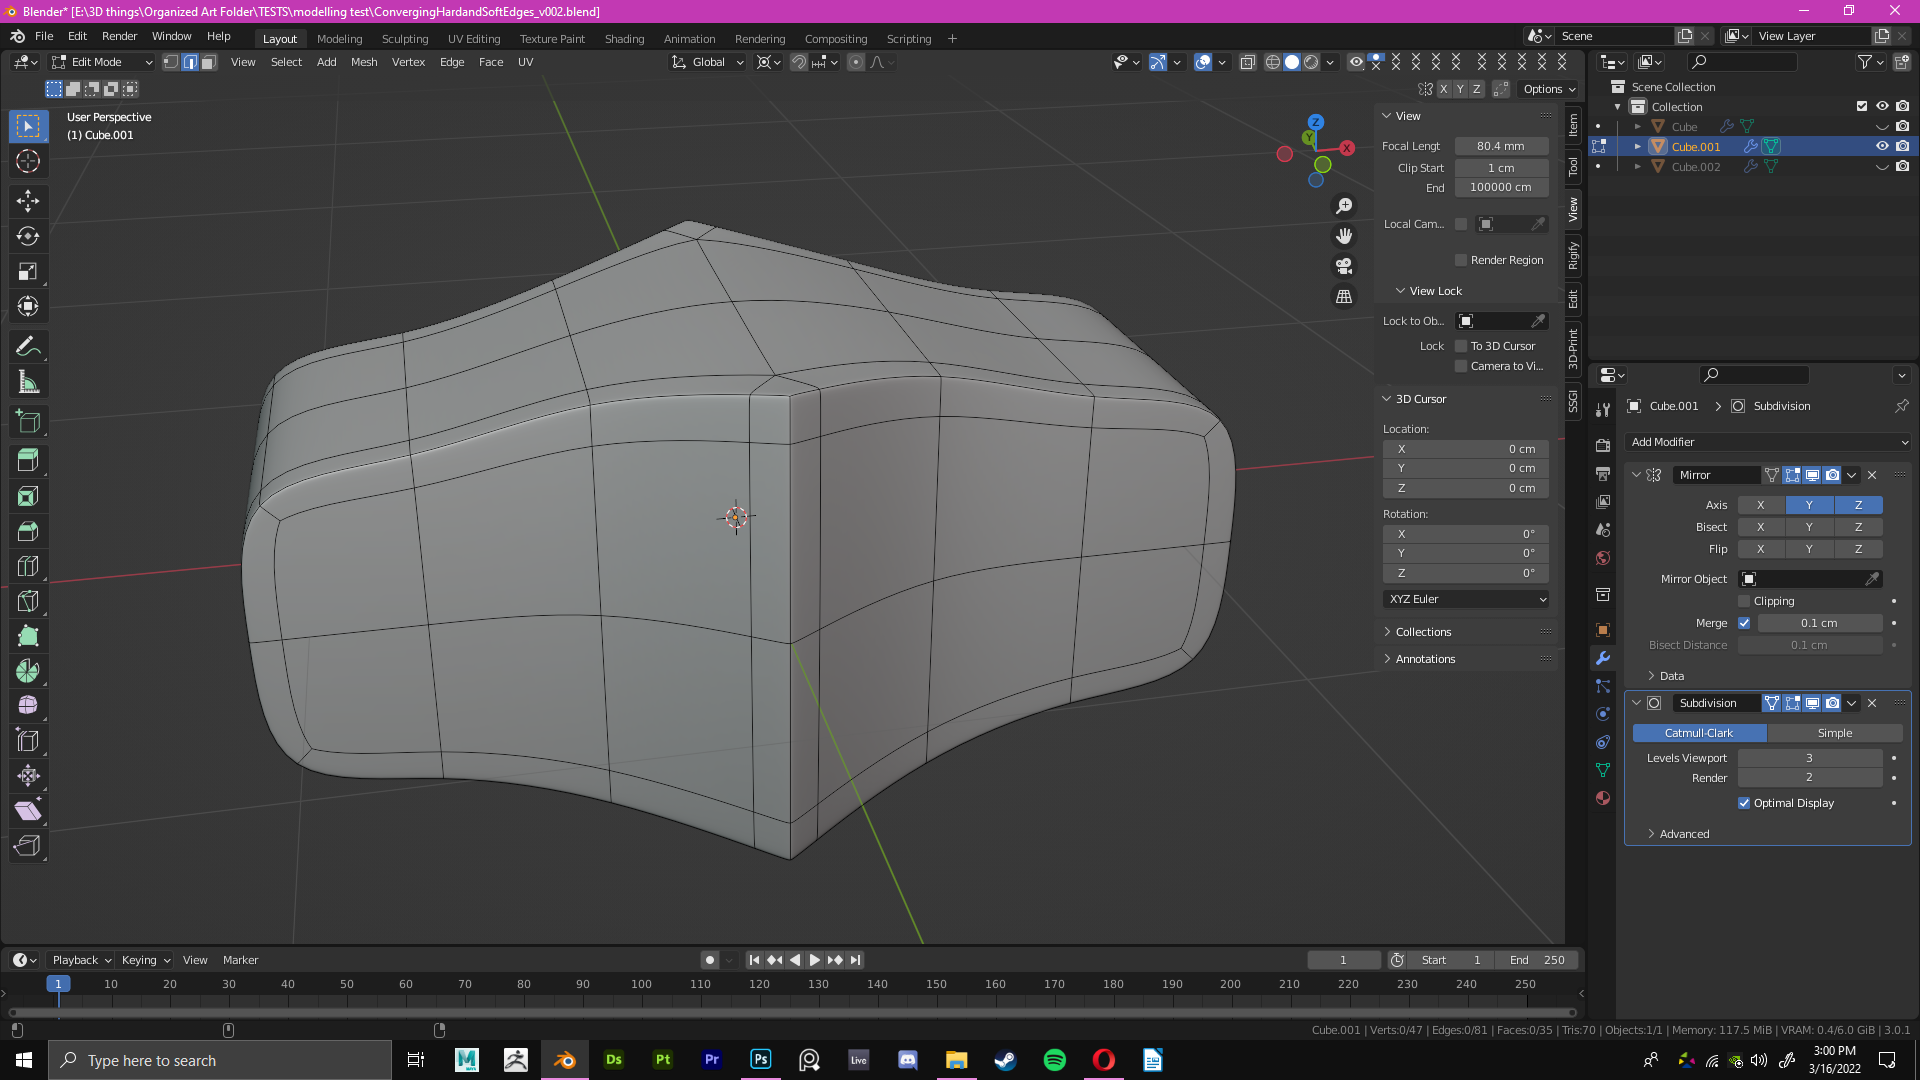Play the animation forward
1920x1080 pixels.
tap(814, 960)
